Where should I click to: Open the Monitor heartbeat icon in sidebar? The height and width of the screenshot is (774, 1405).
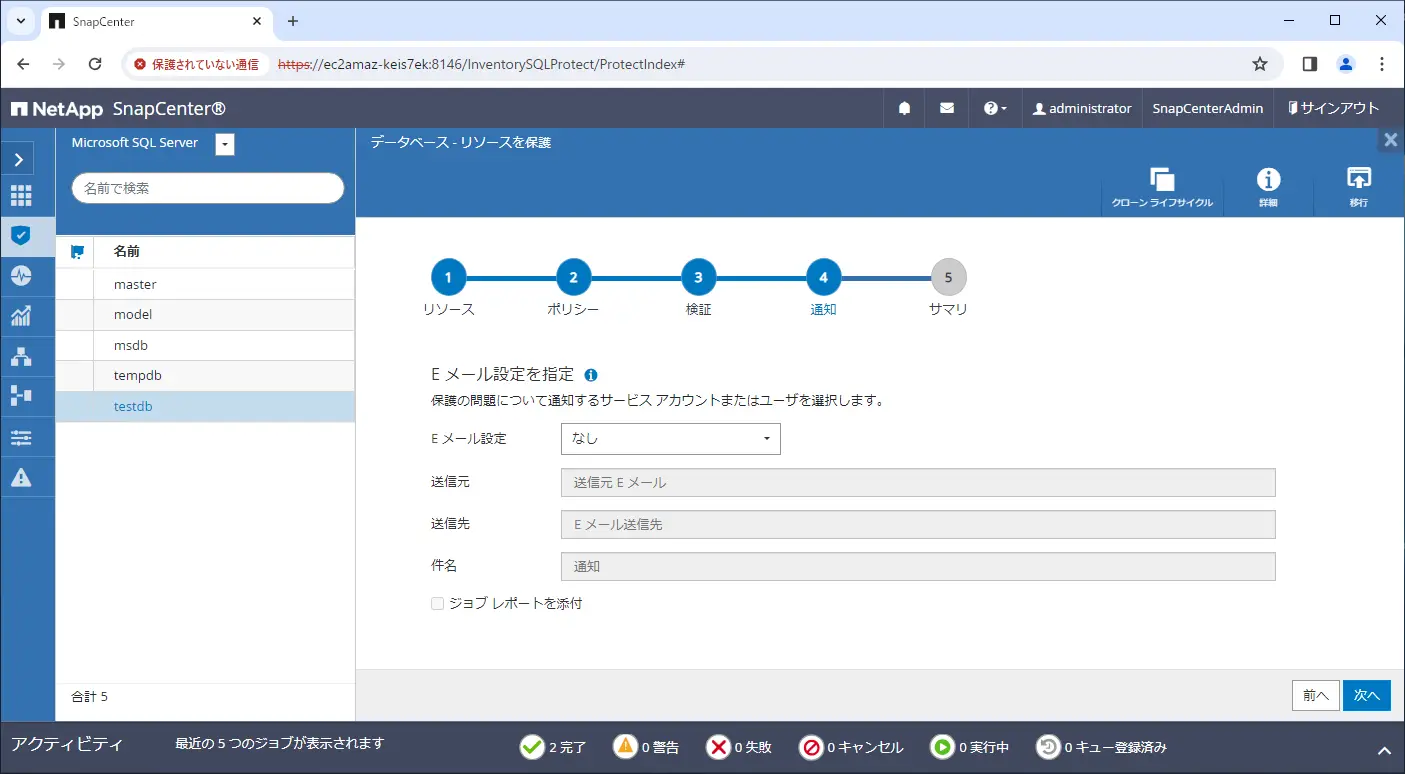[x=20, y=275]
